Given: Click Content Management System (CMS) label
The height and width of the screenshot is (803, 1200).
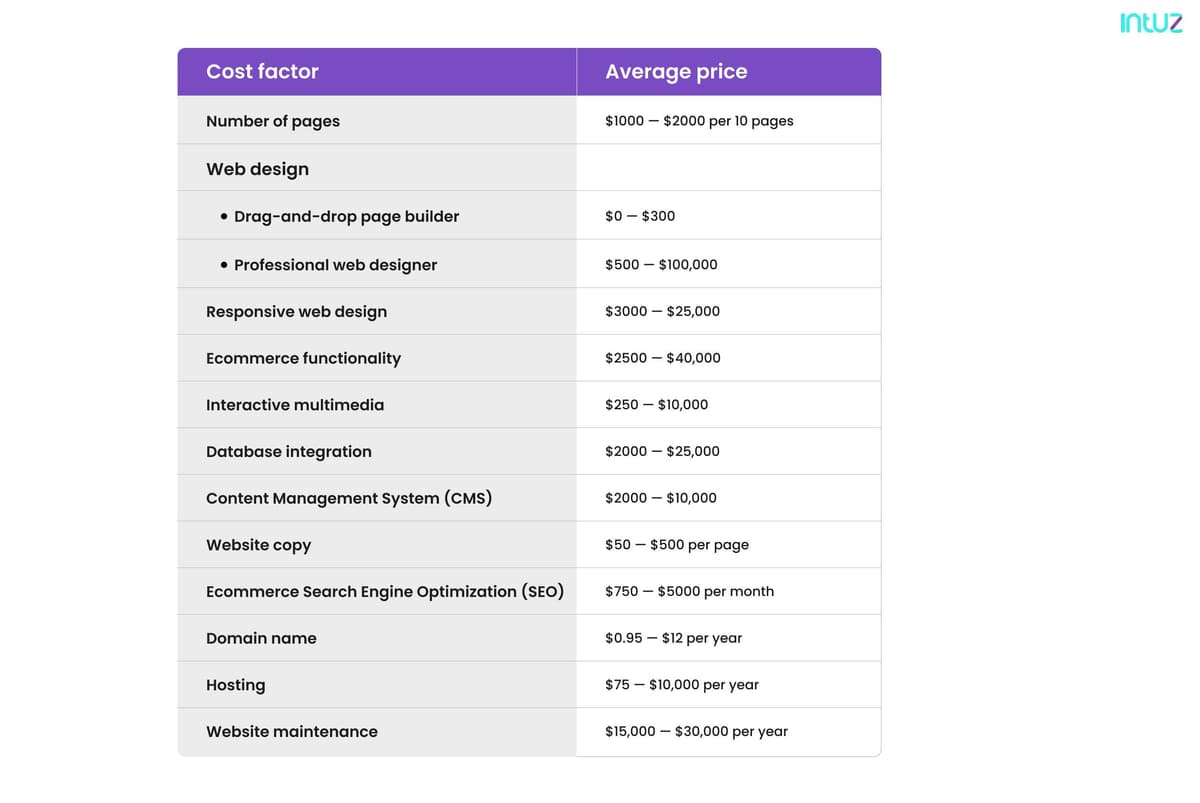Looking at the screenshot, I should (x=349, y=498).
